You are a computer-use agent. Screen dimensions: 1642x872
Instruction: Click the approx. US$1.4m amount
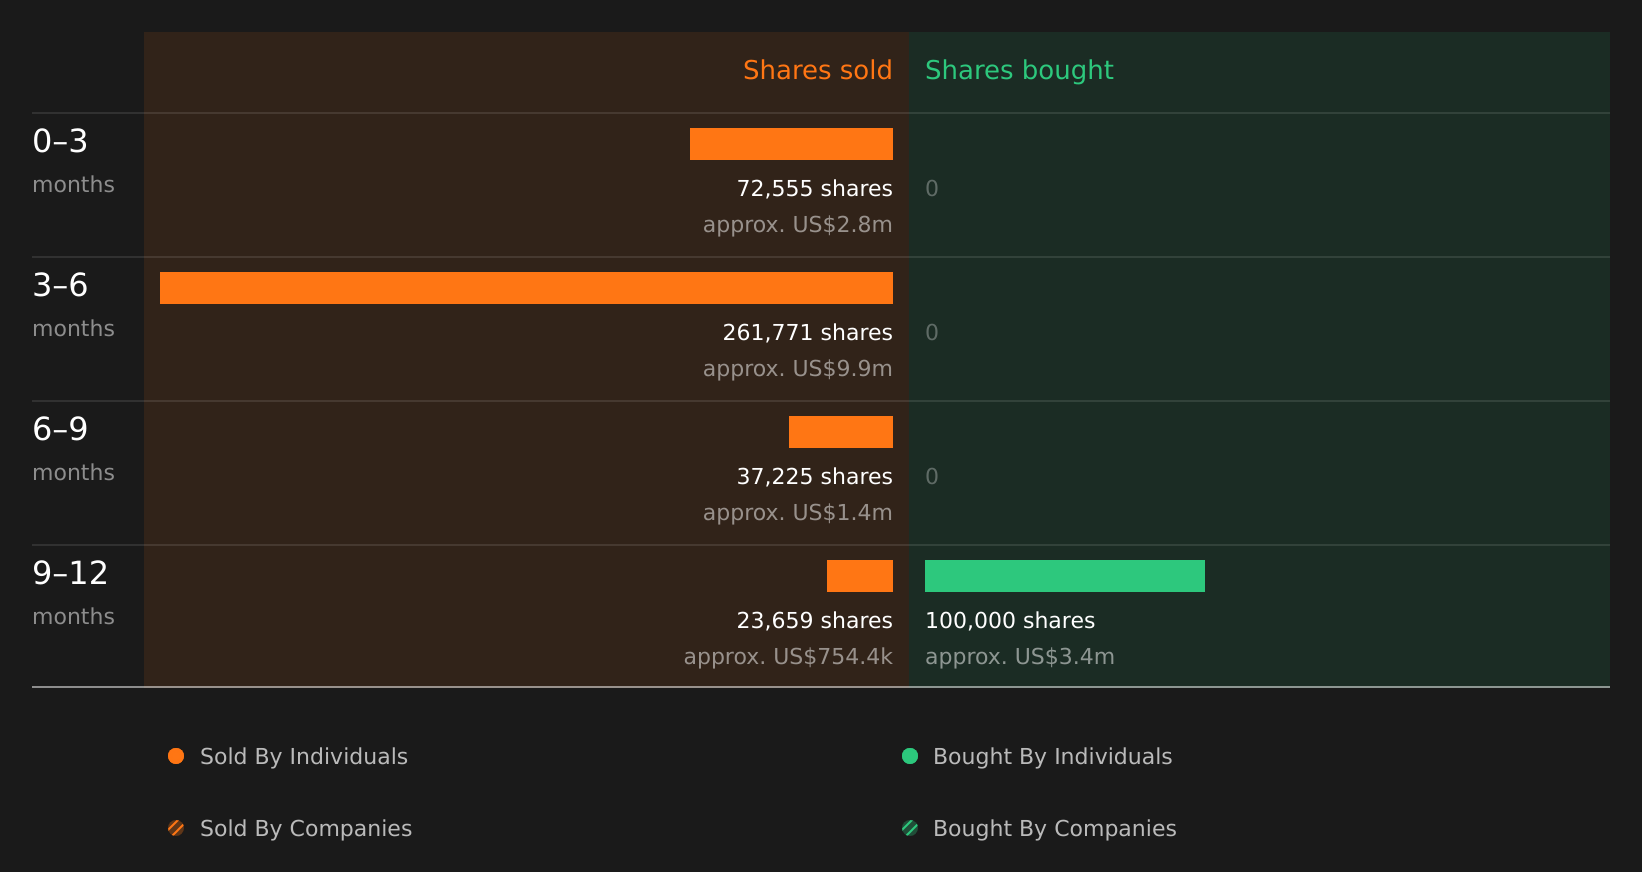click(x=797, y=512)
